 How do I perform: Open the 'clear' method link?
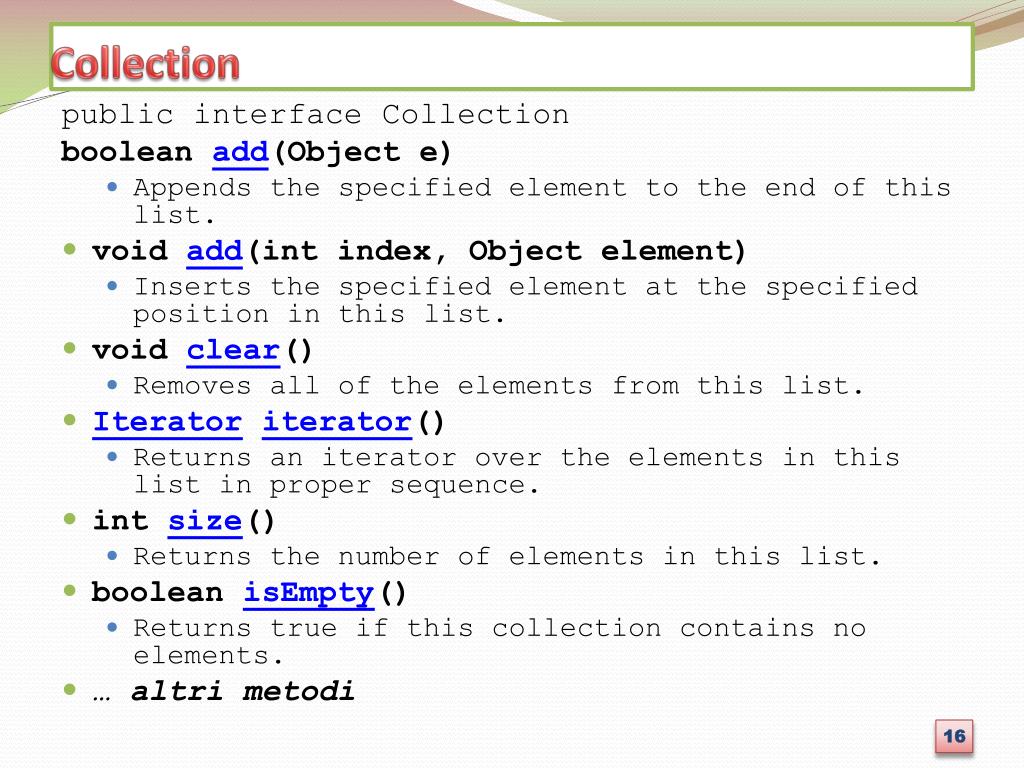(233, 351)
